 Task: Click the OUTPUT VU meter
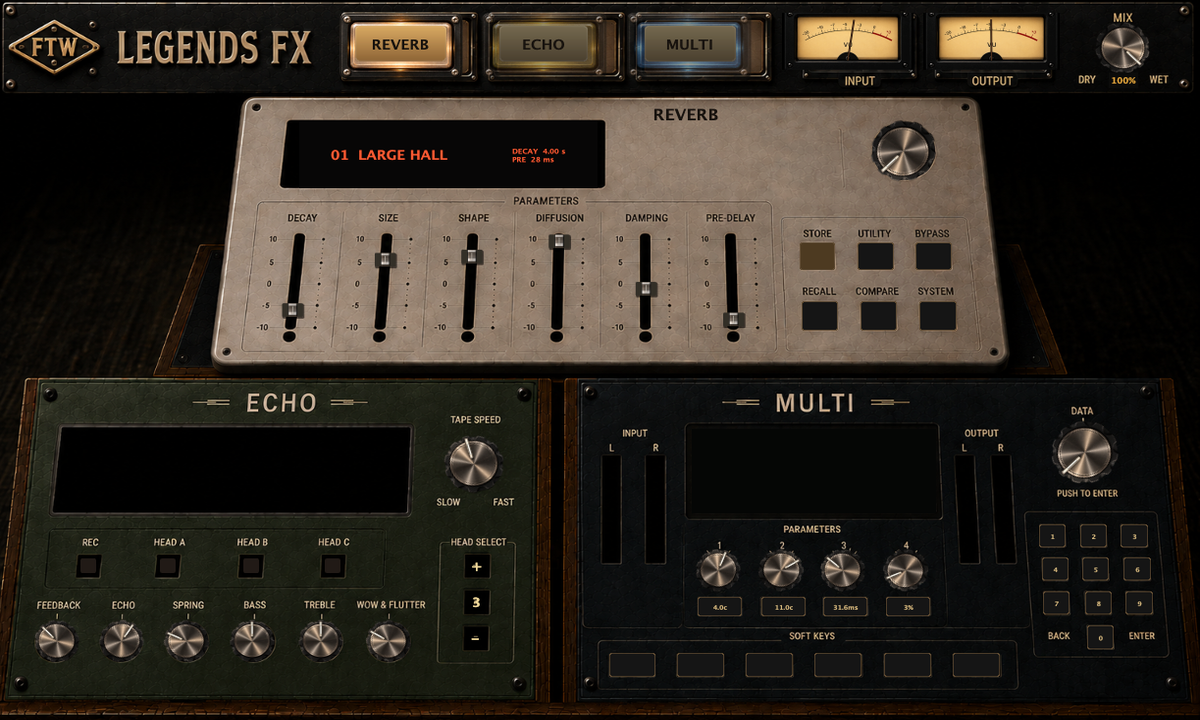coord(992,42)
